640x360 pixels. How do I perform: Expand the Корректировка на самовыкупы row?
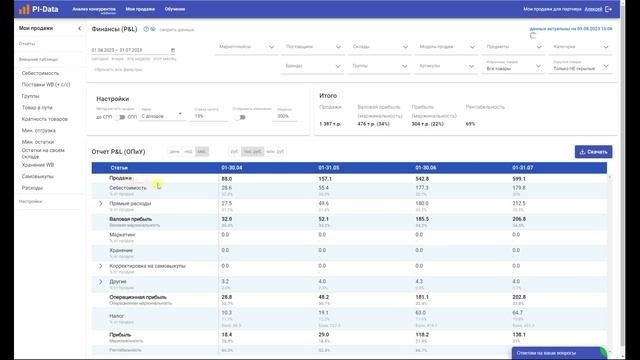(x=101, y=266)
